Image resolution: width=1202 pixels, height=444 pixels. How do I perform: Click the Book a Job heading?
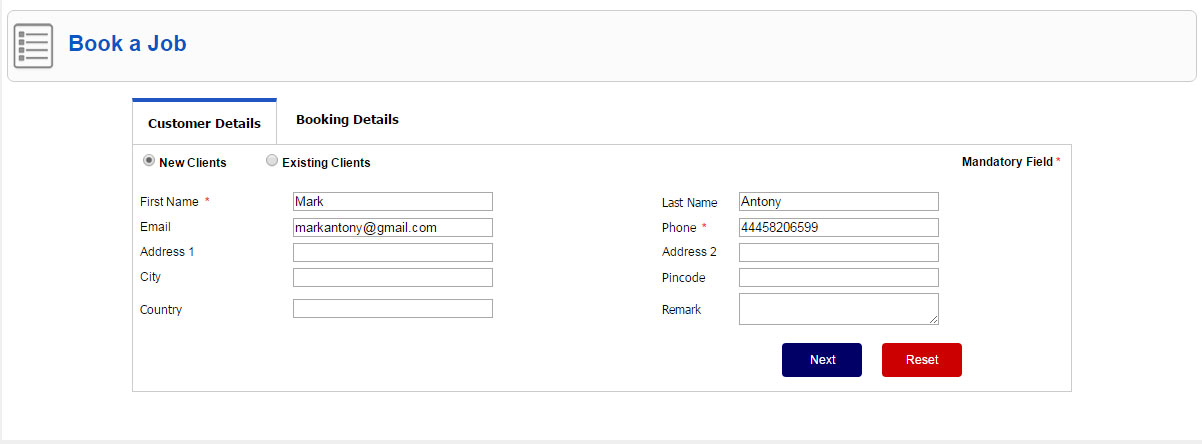coord(127,44)
